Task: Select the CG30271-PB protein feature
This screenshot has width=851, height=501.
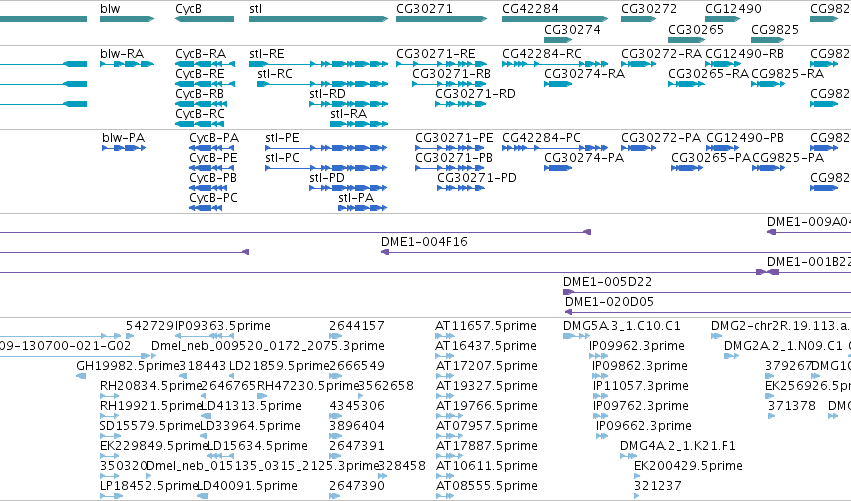Action: point(450,168)
